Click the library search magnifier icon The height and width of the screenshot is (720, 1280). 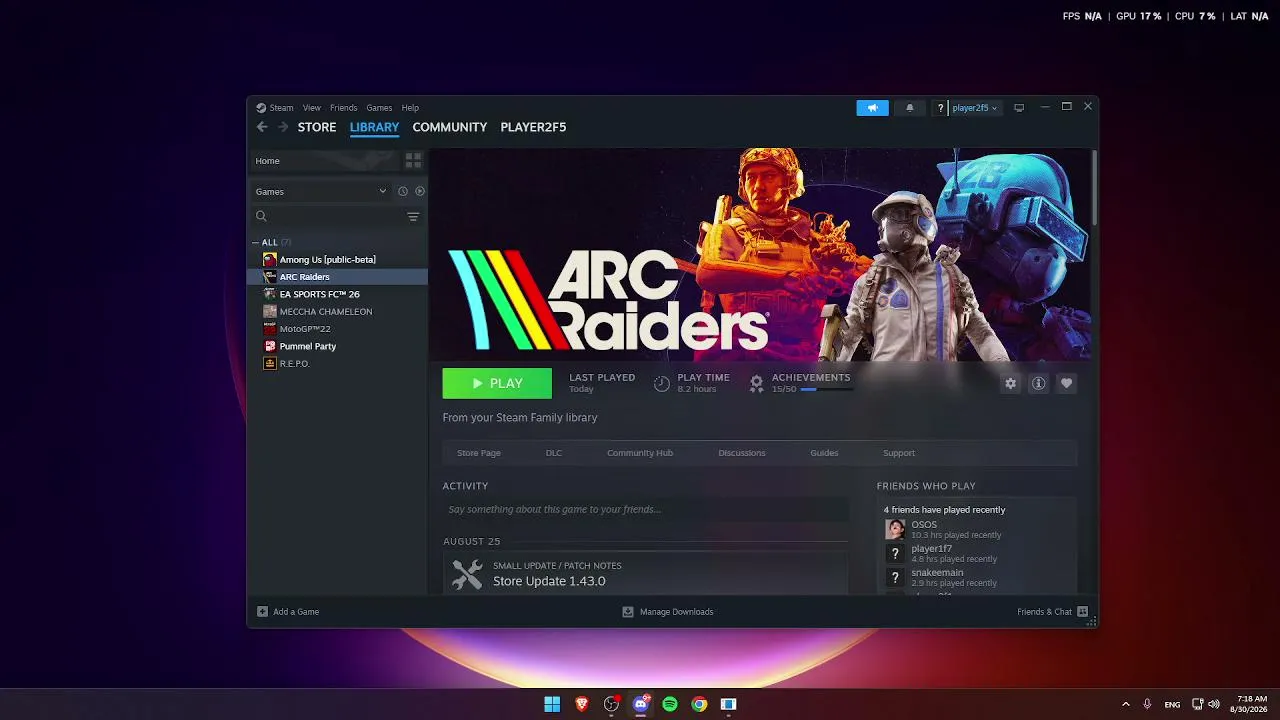pos(261,217)
